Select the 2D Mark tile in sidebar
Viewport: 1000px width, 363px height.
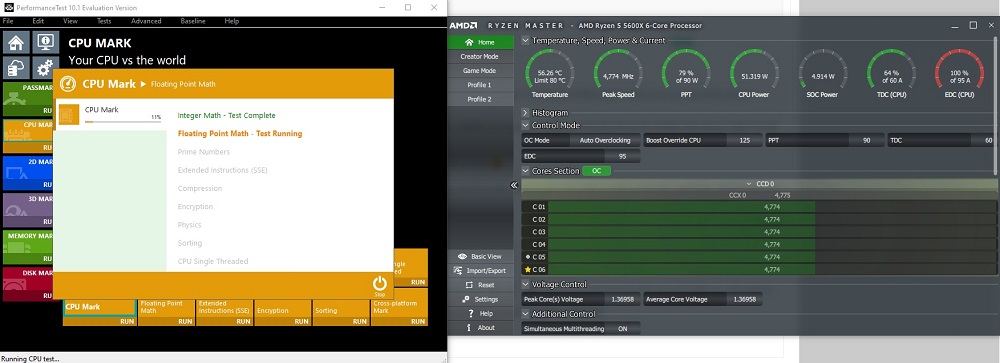pos(29,172)
